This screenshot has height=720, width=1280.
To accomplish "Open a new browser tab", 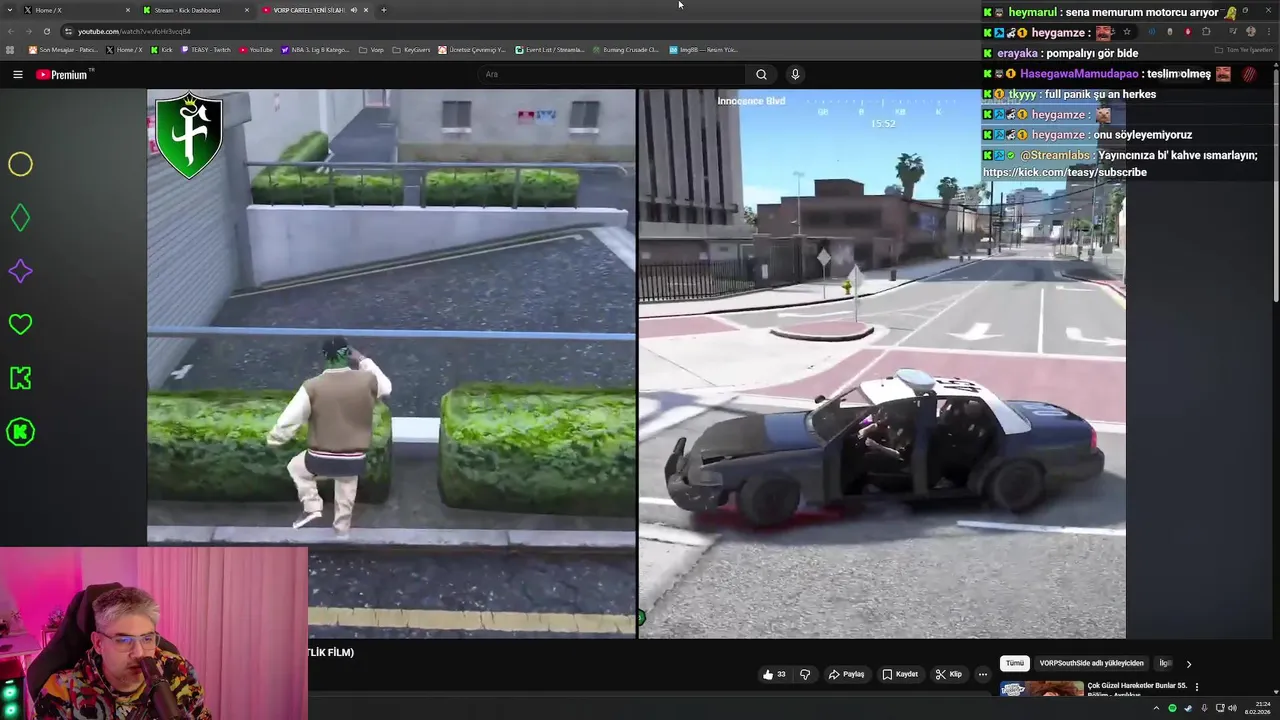I will (383, 10).
